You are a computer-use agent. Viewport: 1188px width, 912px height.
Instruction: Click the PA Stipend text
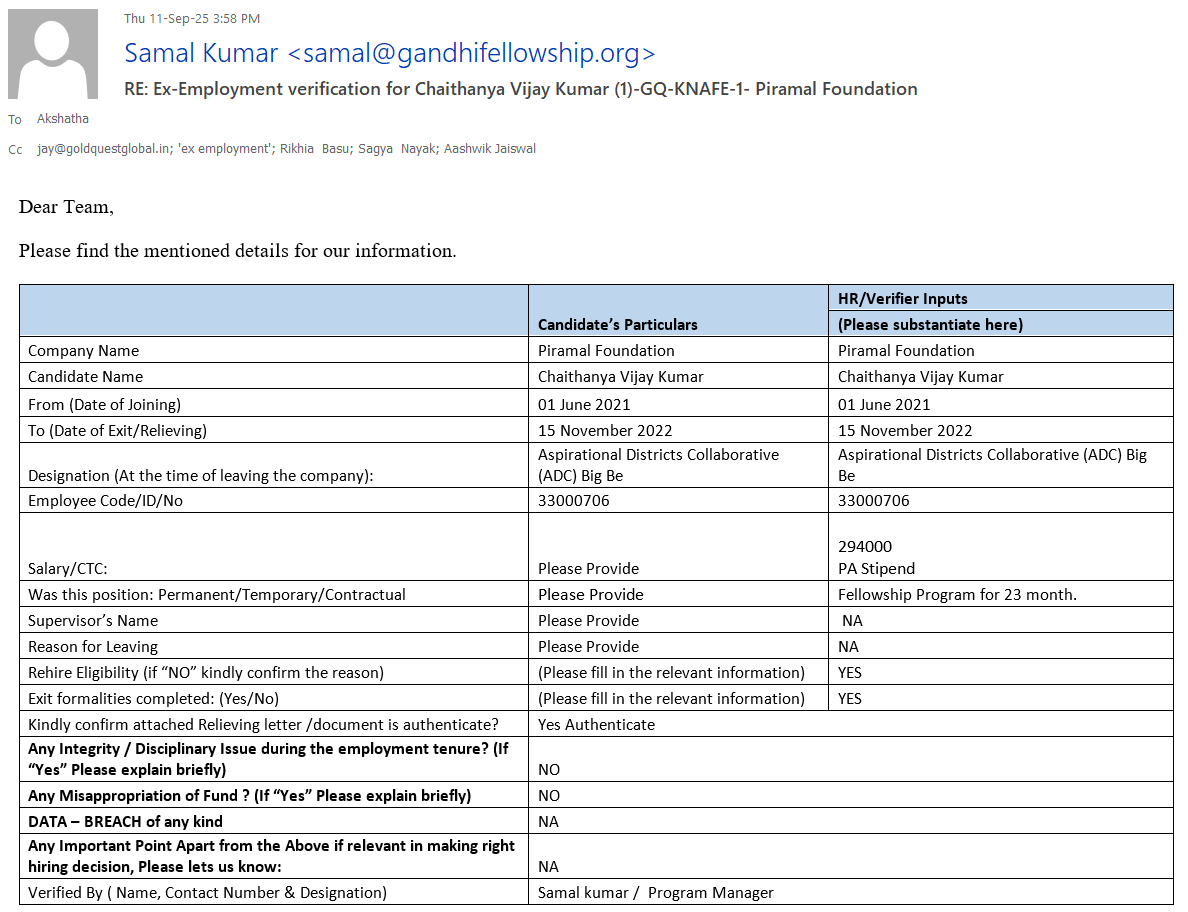[877, 569]
